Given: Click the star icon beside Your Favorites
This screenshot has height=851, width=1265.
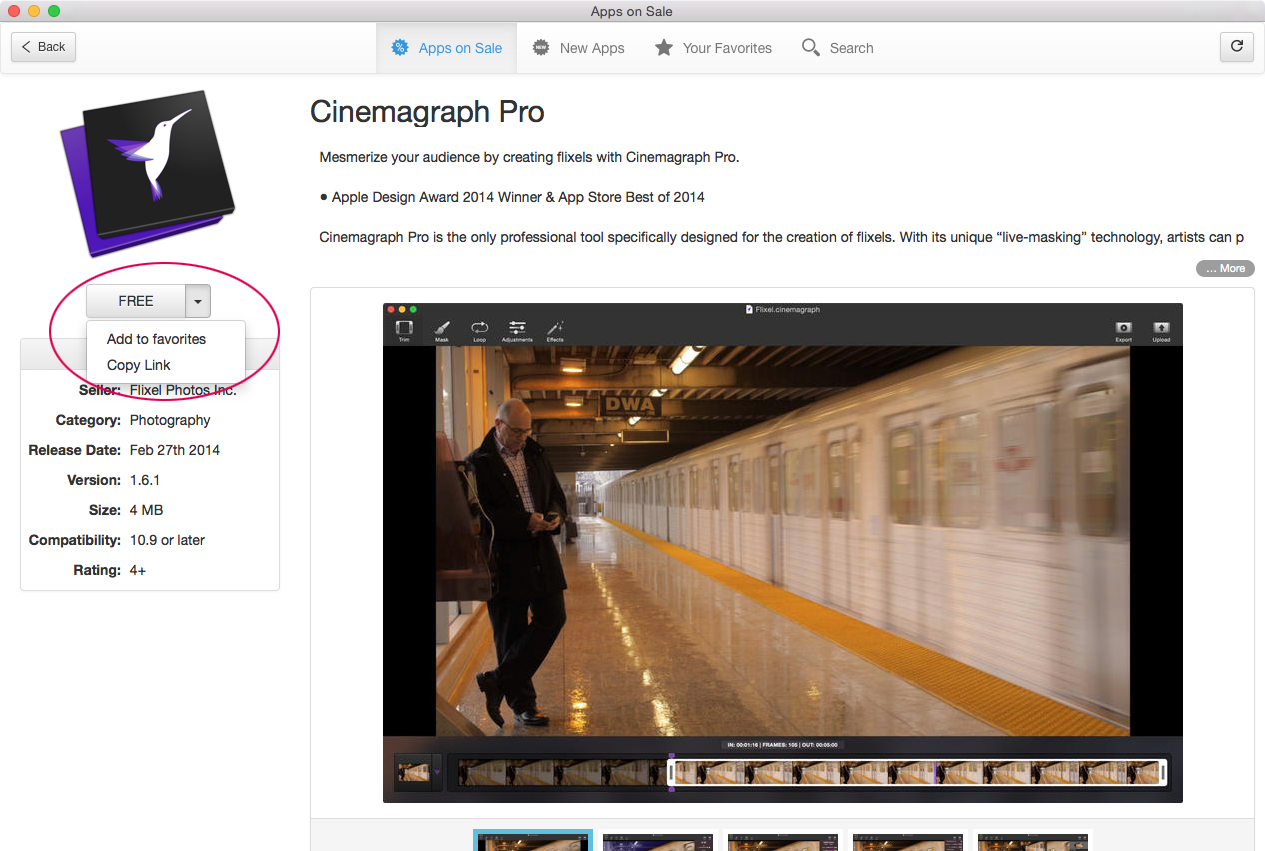Looking at the screenshot, I should pyautogui.click(x=664, y=47).
